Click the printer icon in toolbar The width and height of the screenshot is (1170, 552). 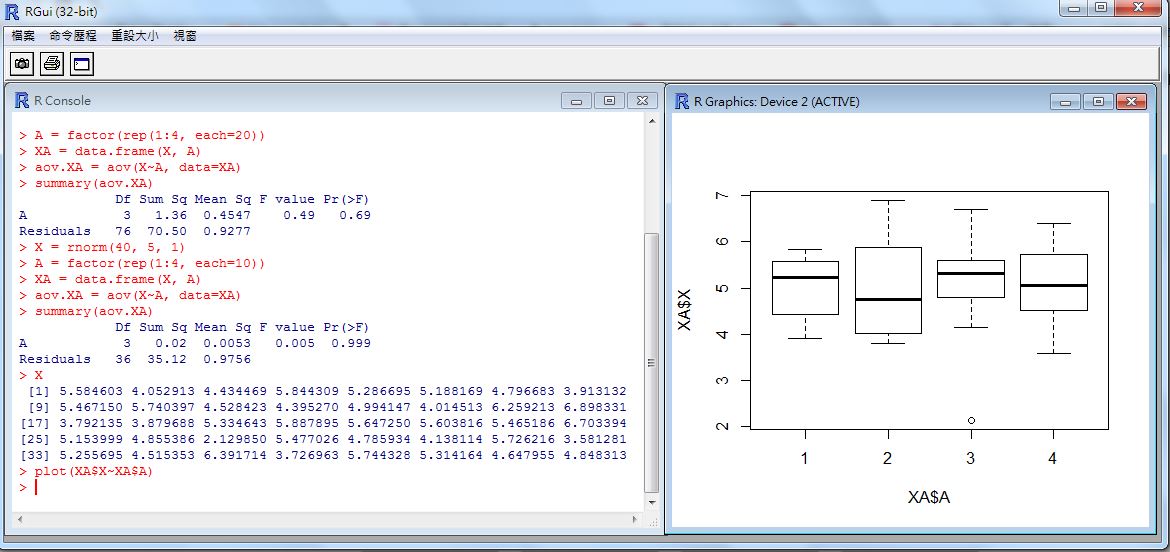click(52, 64)
